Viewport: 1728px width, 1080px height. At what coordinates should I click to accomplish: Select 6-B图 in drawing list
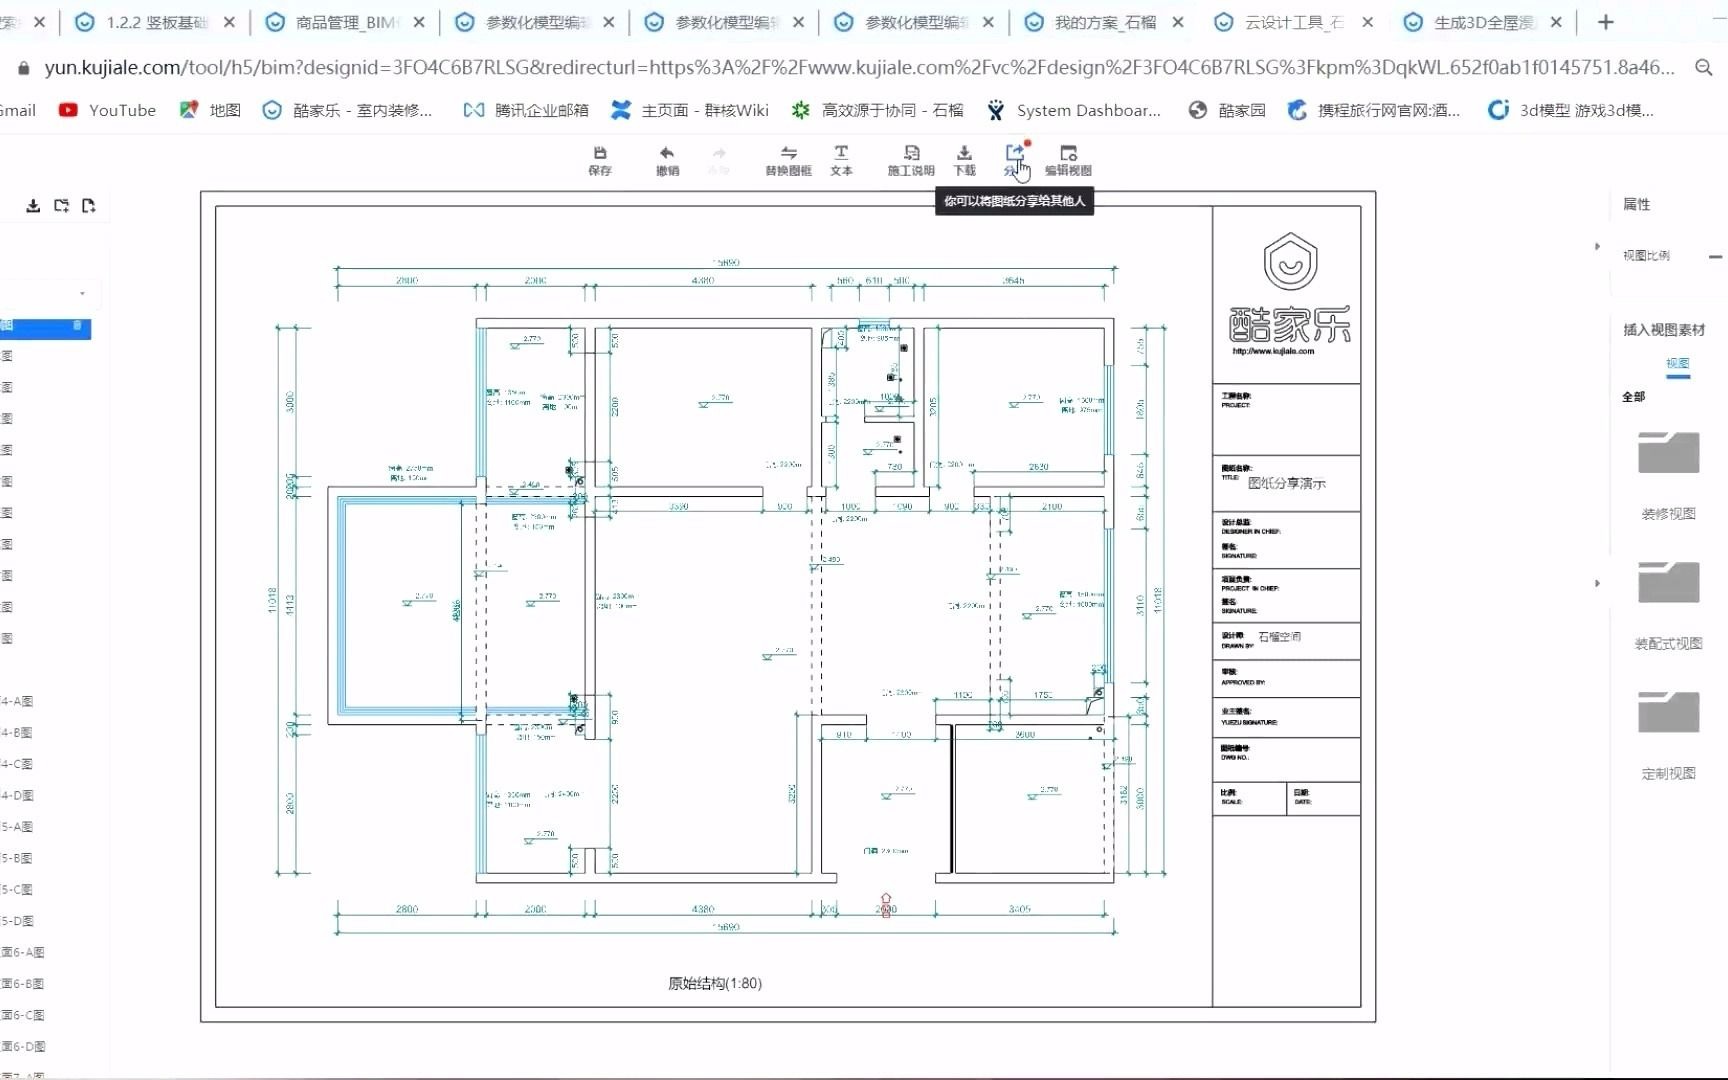[23, 984]
